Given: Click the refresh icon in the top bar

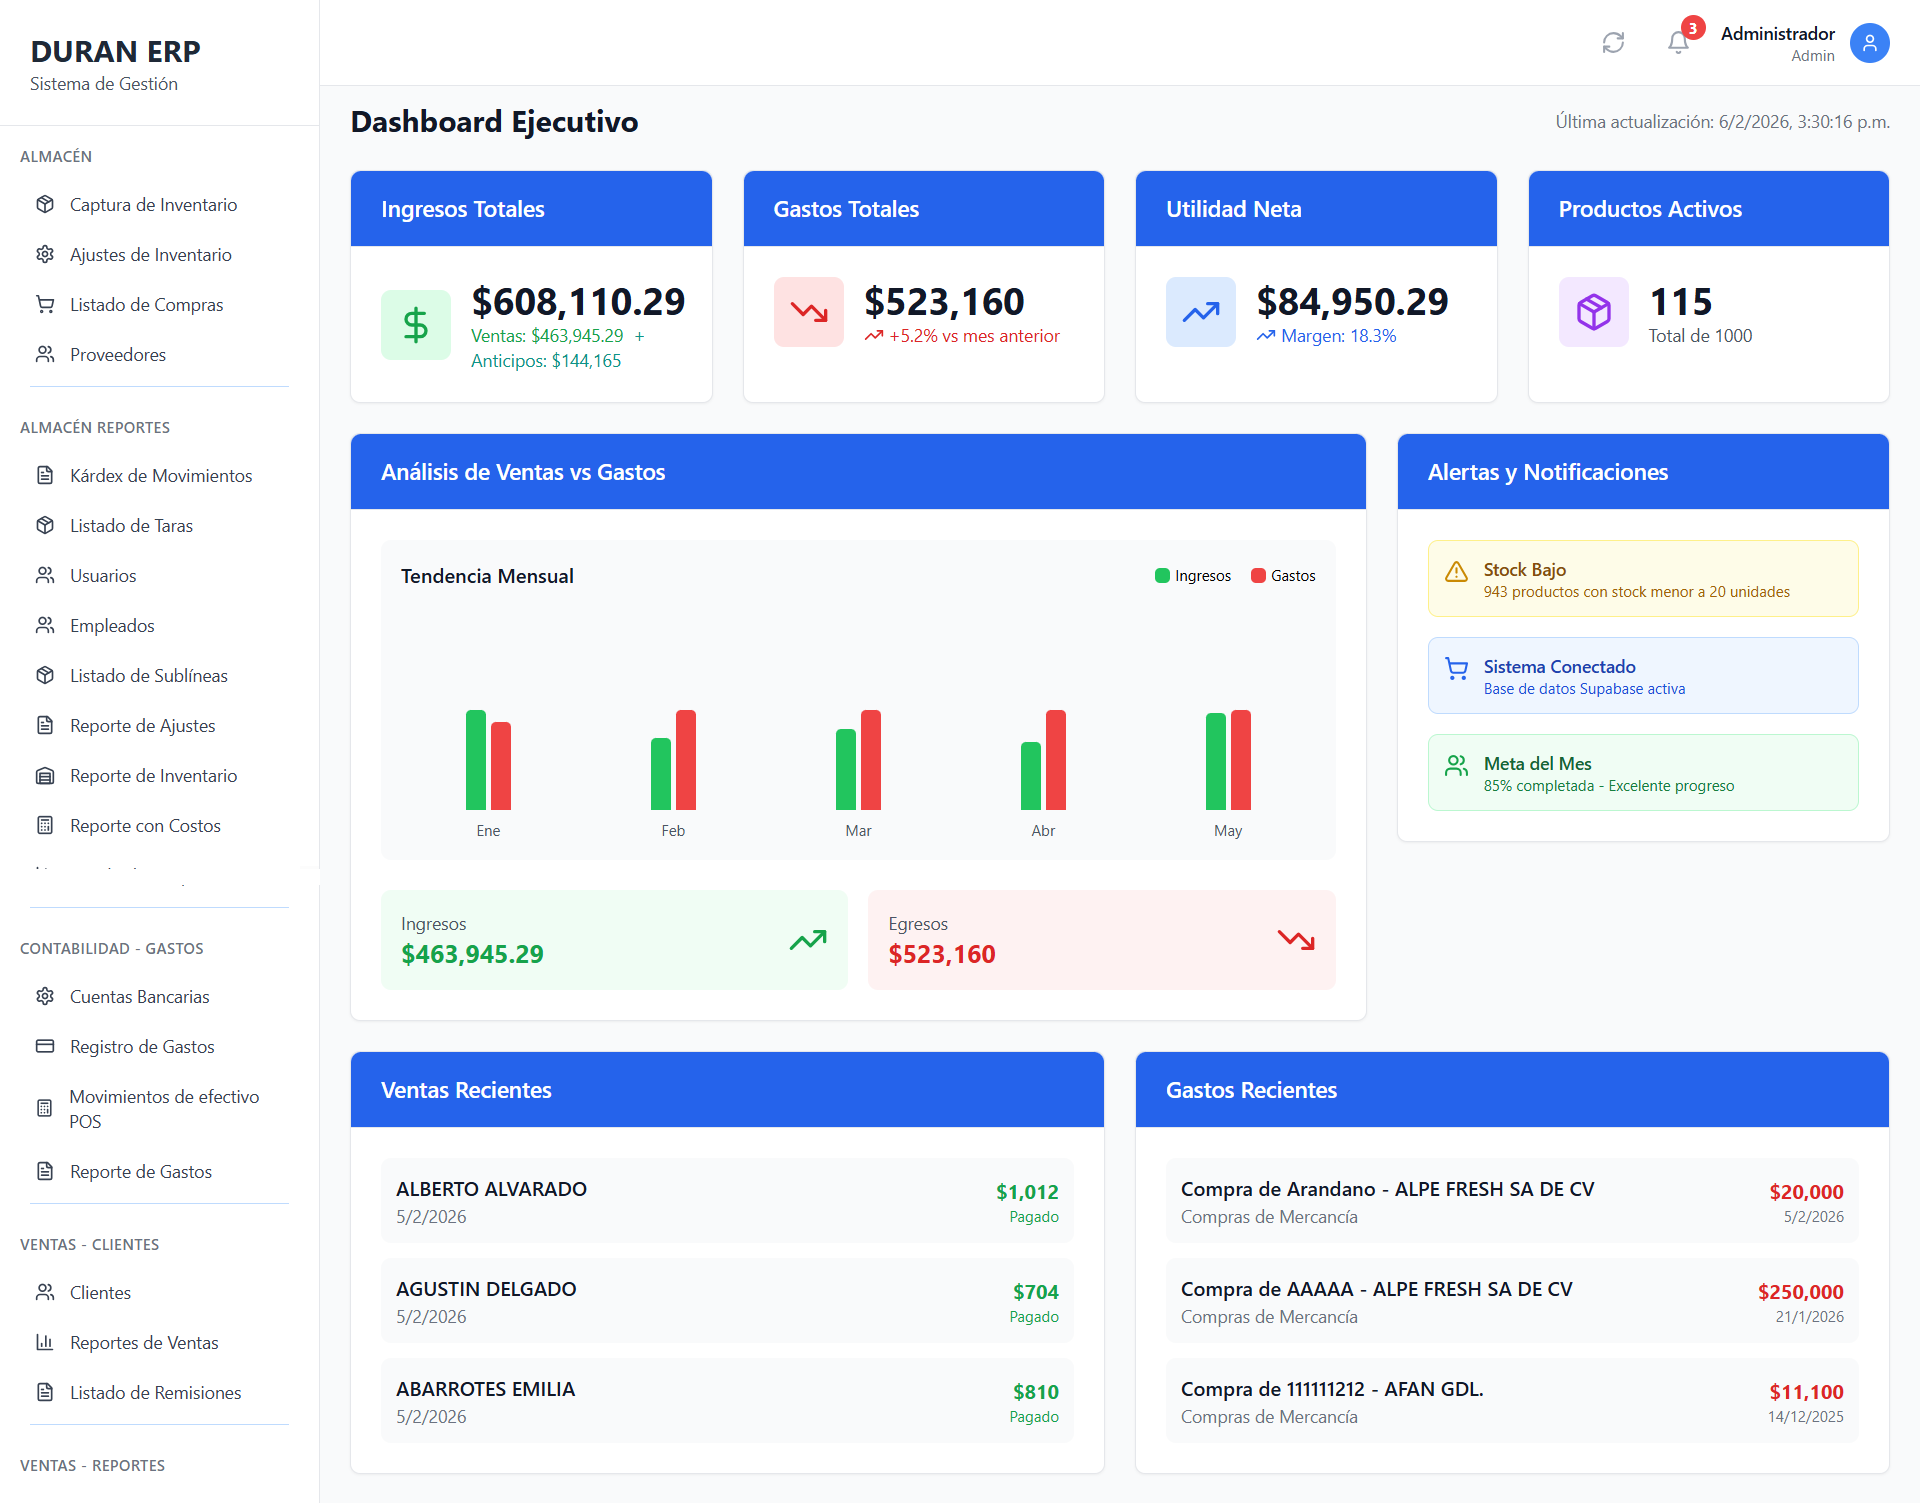Looking at the screenshot, I should pos(1613,43).
